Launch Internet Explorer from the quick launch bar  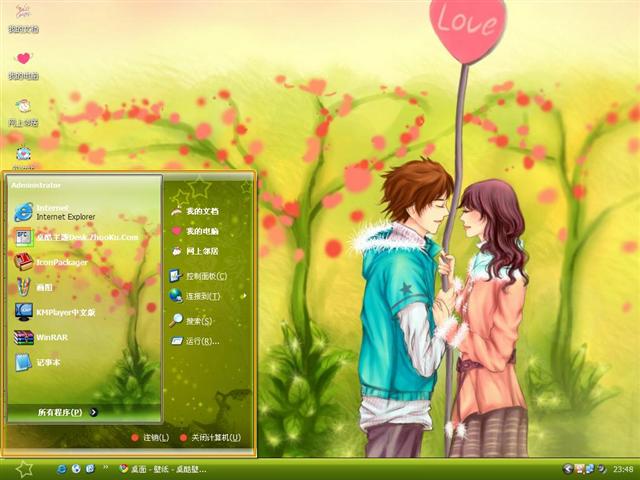62,469
